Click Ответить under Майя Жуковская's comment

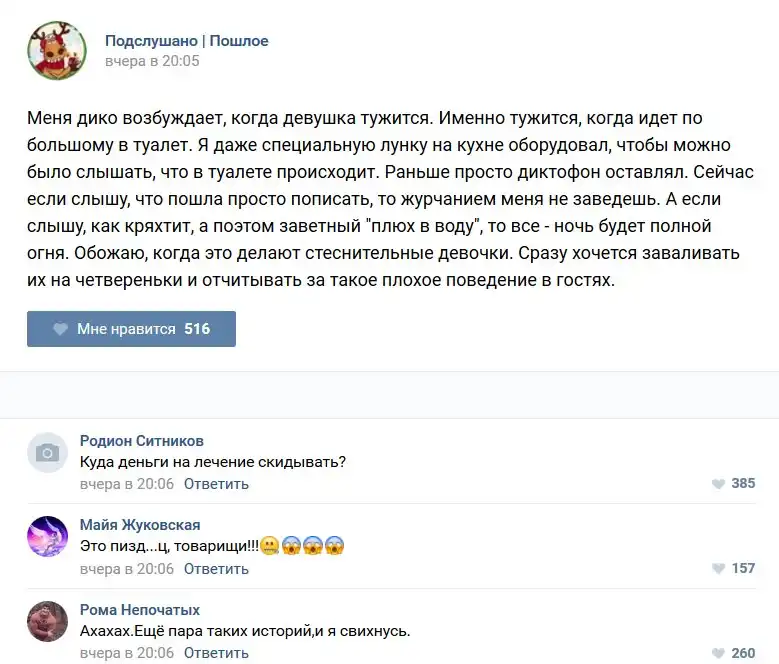[x=216, y=569]
